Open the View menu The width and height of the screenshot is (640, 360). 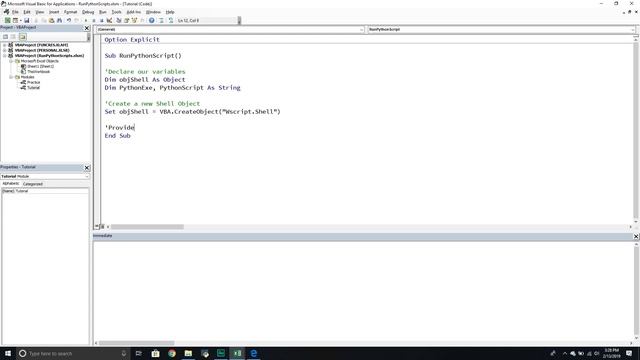(40, 12)
